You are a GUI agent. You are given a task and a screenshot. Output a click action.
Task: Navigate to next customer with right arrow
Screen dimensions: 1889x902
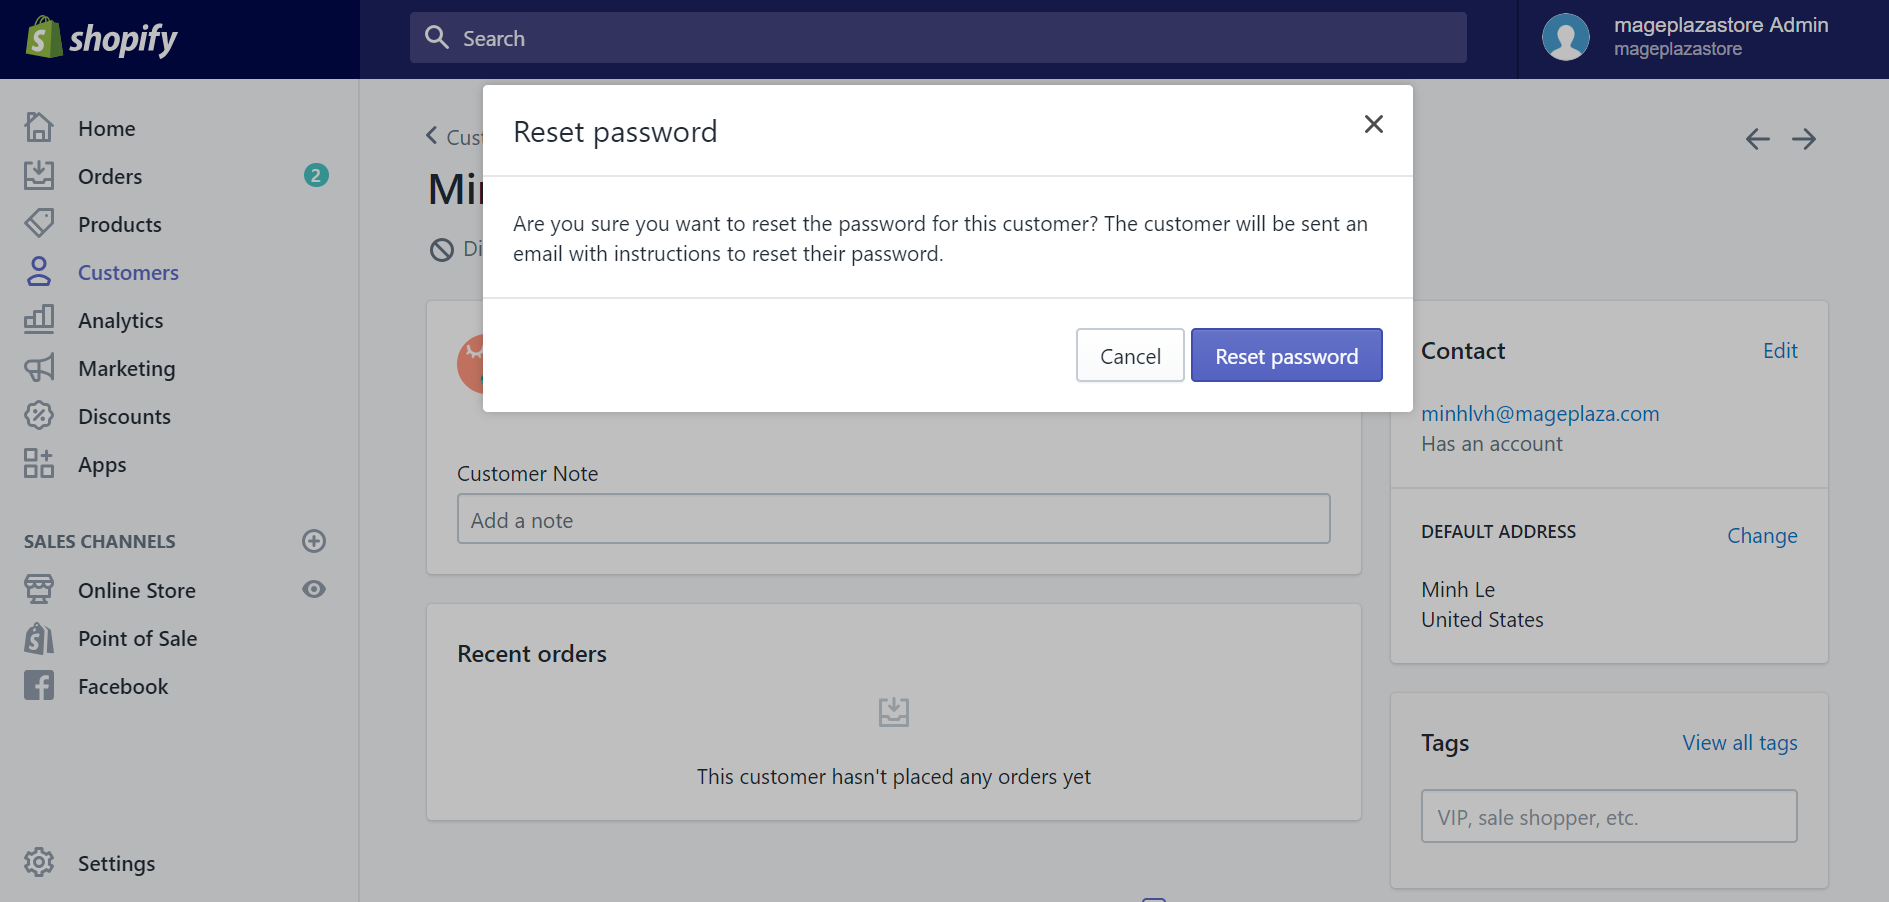1804,139
